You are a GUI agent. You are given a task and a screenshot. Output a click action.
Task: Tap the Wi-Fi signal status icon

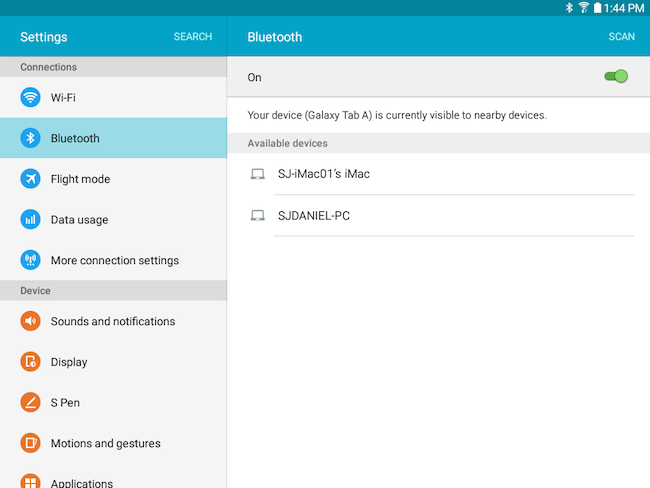(x=584, y=7)
